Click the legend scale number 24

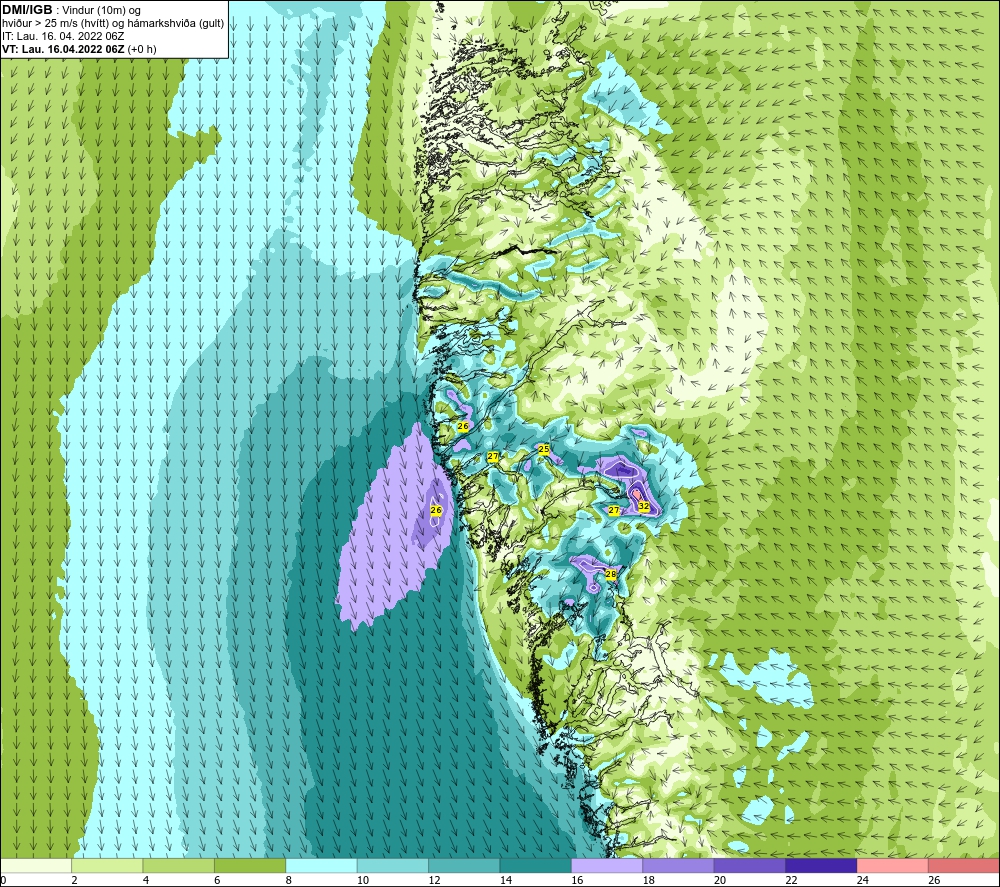(x=862, y=880)
